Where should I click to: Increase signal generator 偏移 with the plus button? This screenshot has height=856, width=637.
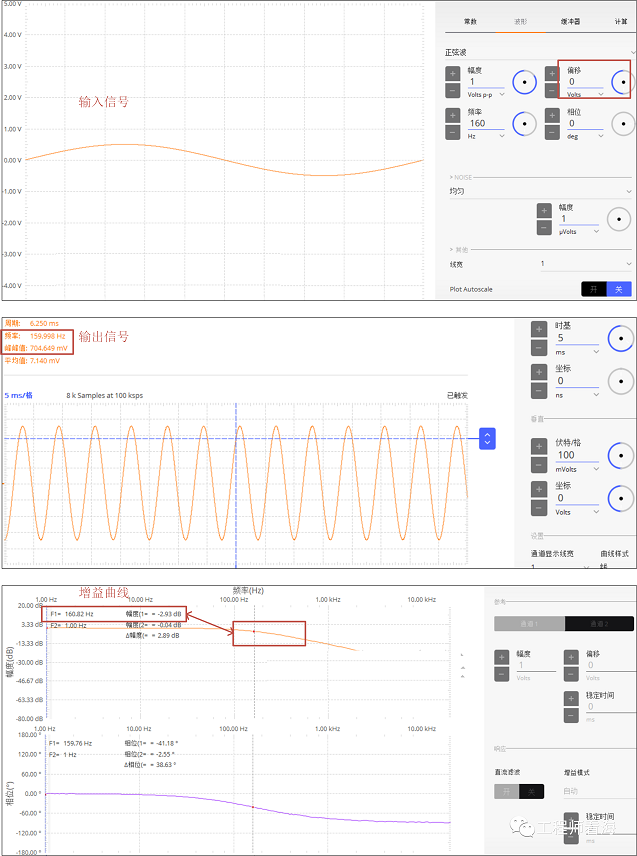tap(552, 74)
